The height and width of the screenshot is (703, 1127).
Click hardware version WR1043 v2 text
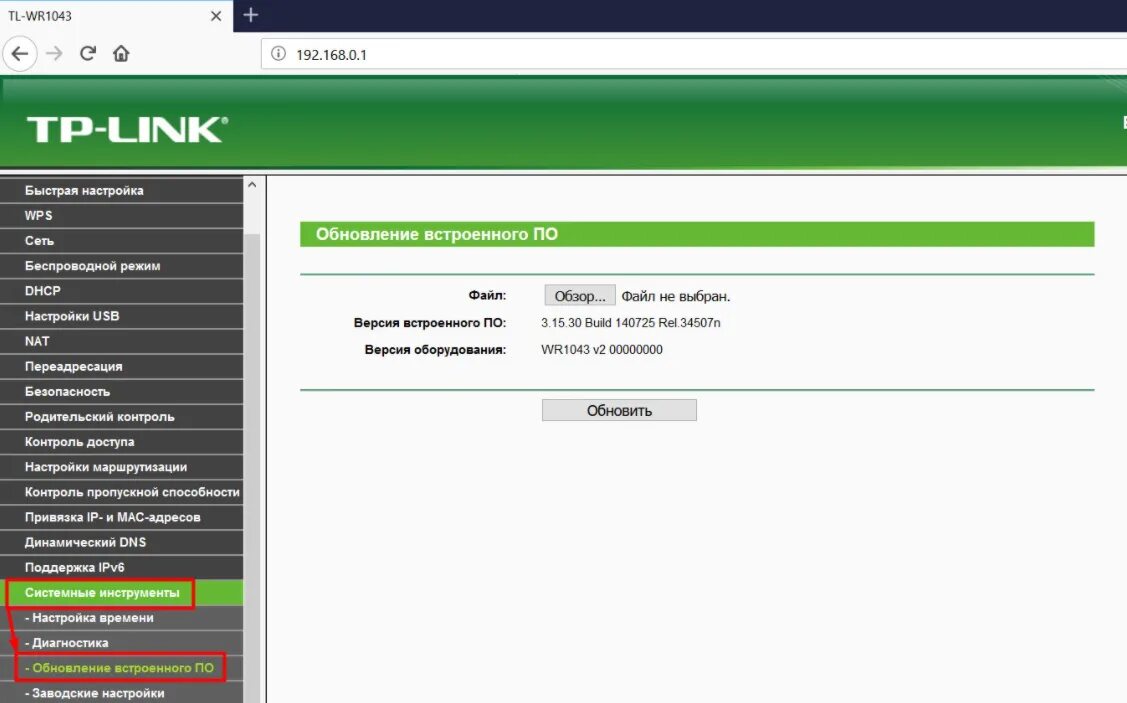point(602,350)
